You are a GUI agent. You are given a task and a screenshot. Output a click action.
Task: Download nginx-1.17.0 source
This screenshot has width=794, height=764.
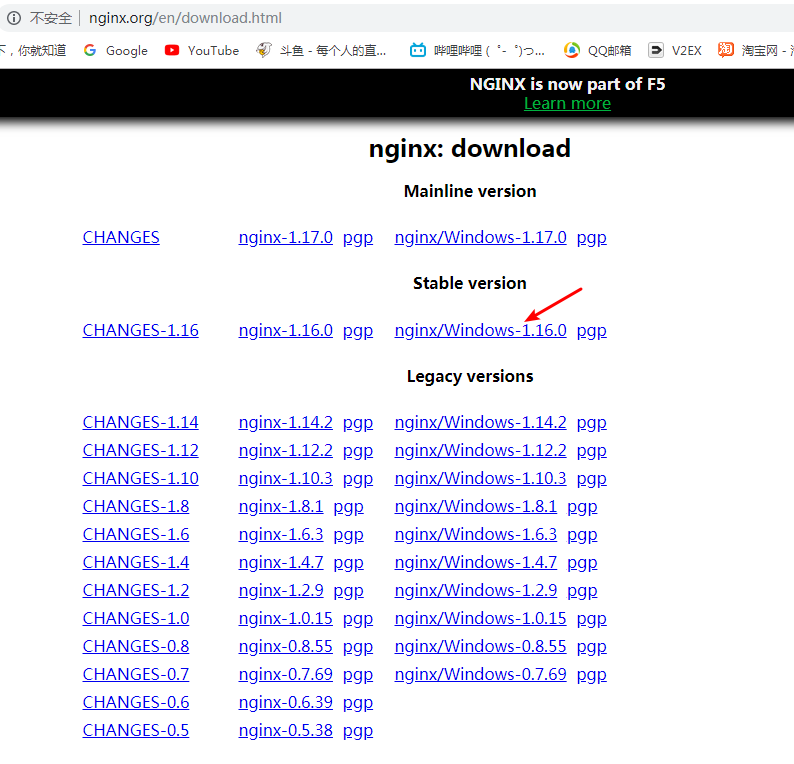coord(286,237)
